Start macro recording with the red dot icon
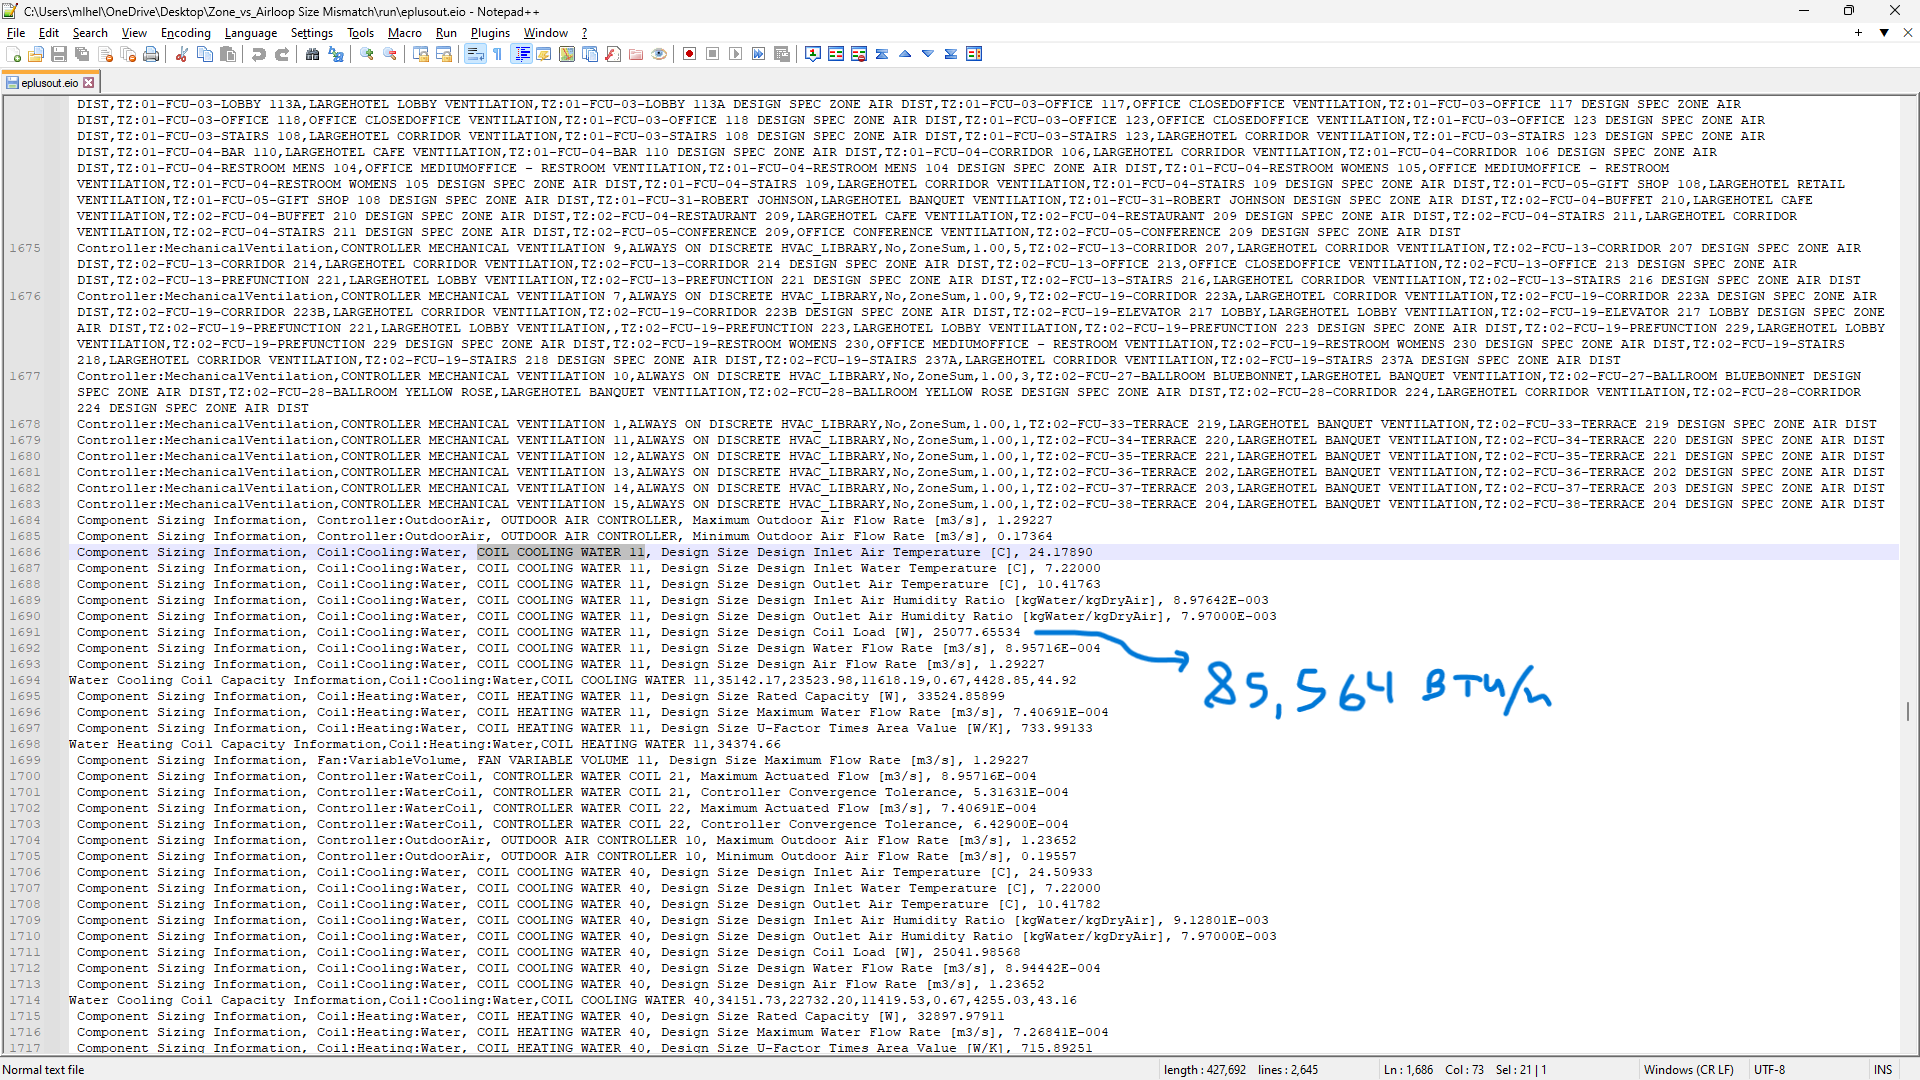1920x1080 pixels. 689,54
